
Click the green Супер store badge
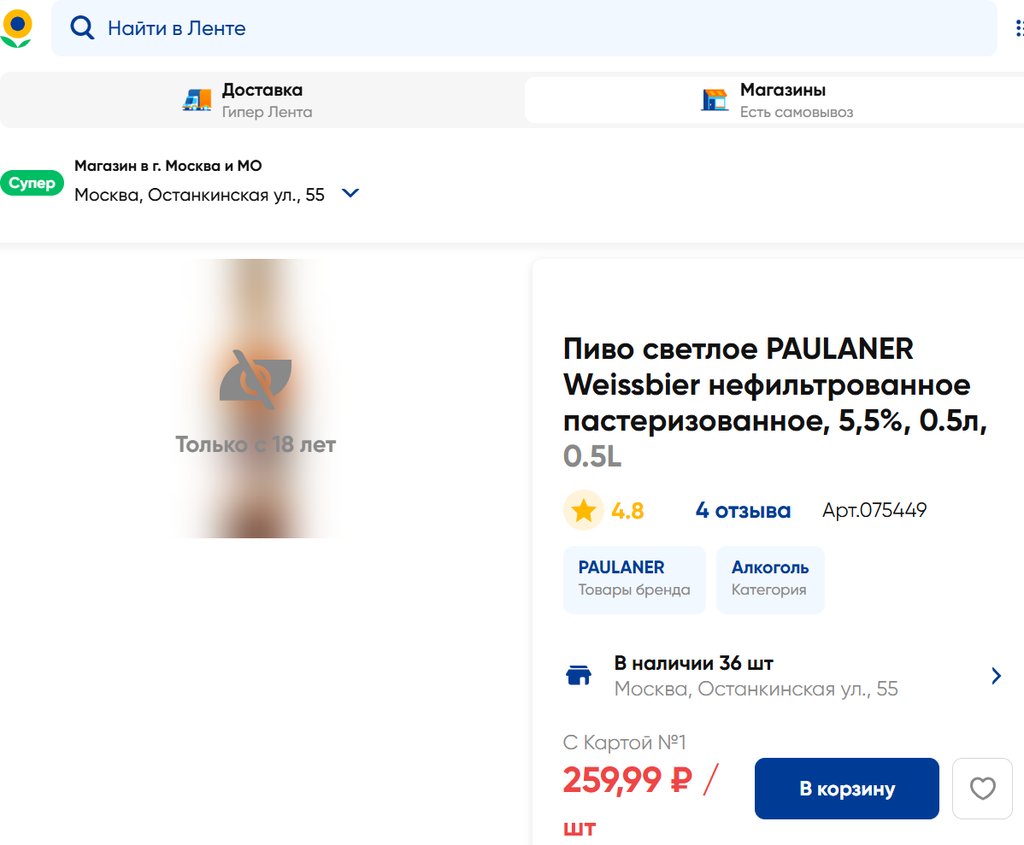(32, 183)
